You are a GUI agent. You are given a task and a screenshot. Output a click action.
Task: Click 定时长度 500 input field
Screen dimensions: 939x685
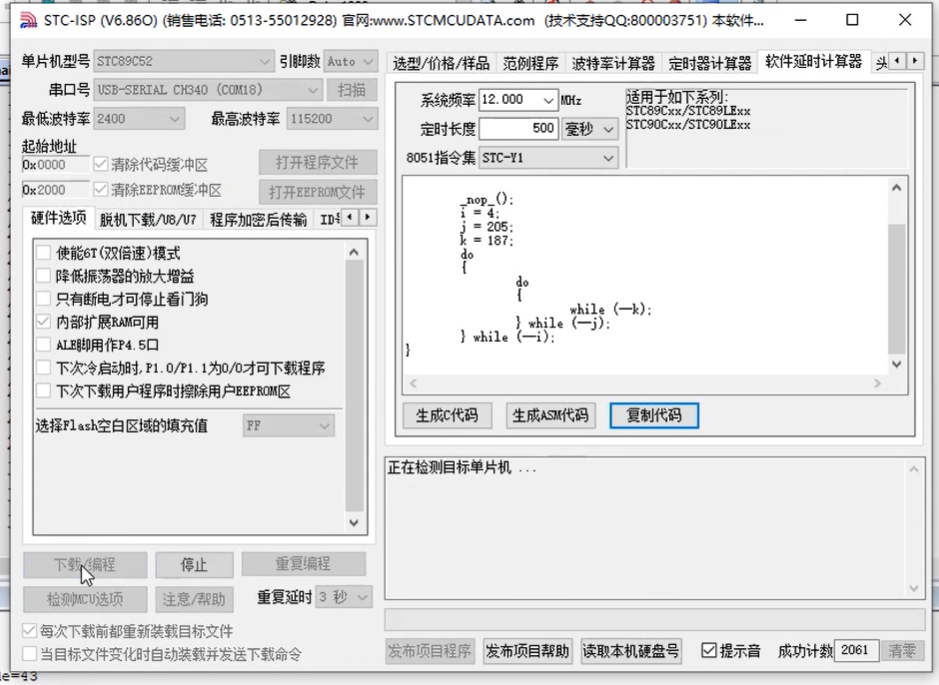click(519, 129)
